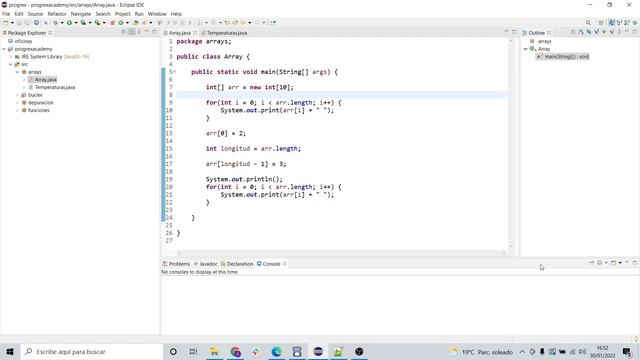The height and width of the screenshot is (360, 640).
Task: Collapse All in Package Explorer toolbar
Action: pos(124,32)
